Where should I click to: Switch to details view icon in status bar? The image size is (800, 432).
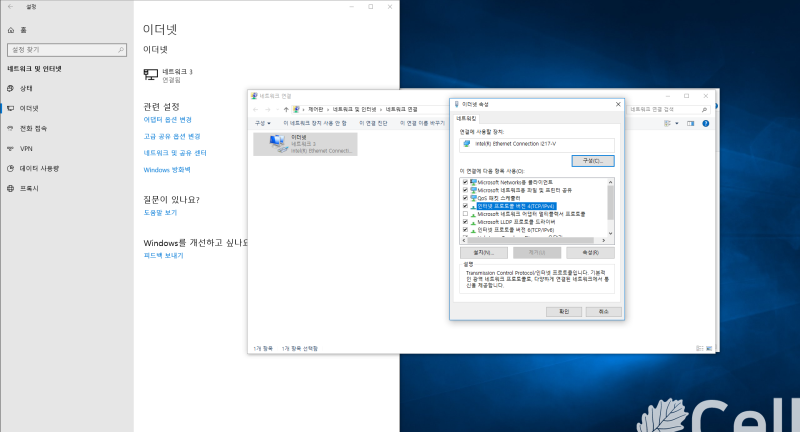tap(699, 348)
